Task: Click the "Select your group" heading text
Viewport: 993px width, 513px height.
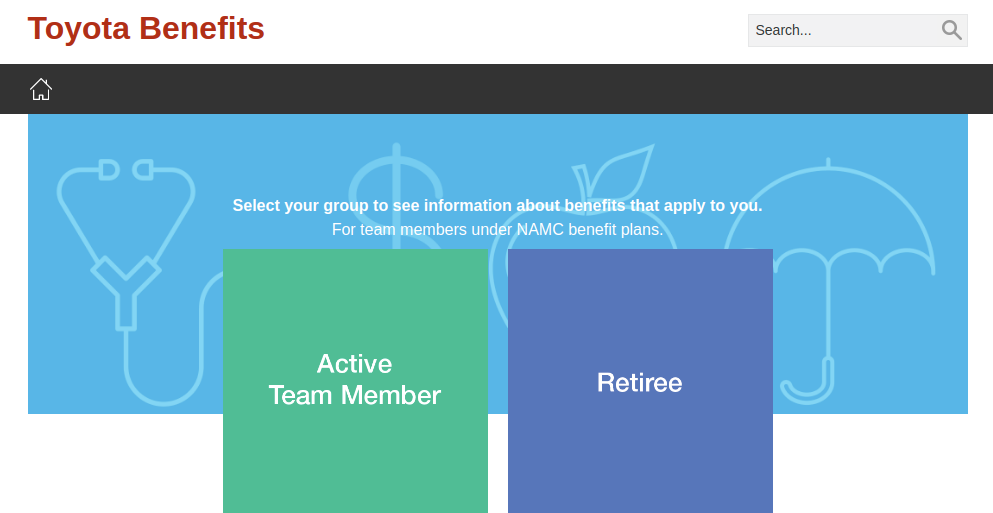Action: [x=497, y=206]
